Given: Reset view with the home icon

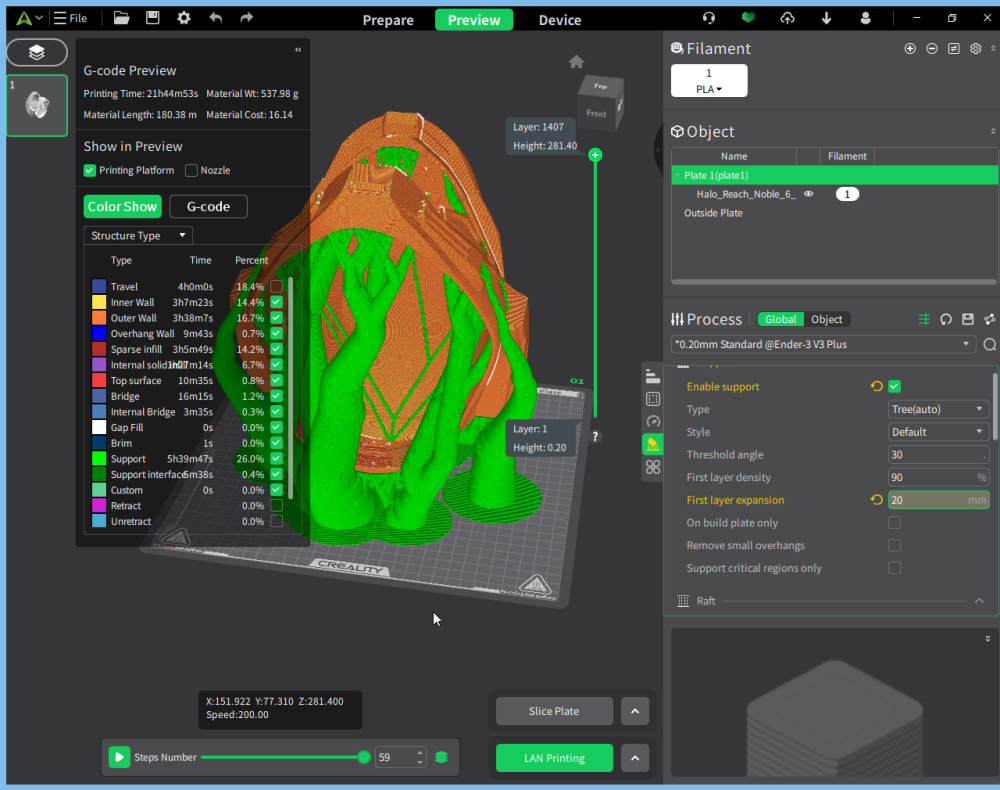Looking at the screenshot, I should (576, 62).
